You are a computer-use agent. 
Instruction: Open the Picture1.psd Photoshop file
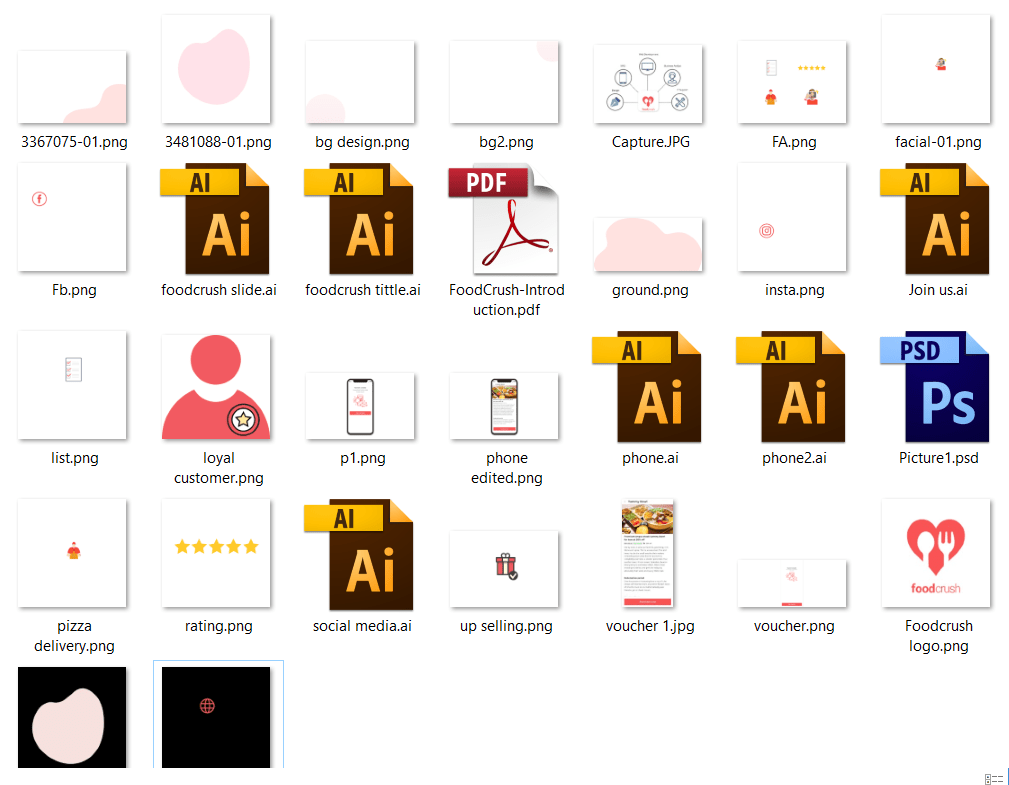click(x=935, y=386)
